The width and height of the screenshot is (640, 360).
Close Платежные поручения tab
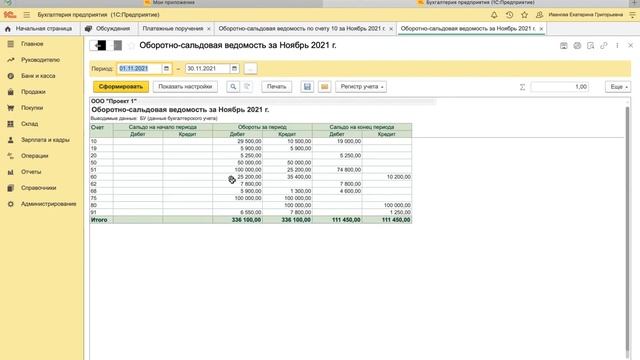(209, 29)
